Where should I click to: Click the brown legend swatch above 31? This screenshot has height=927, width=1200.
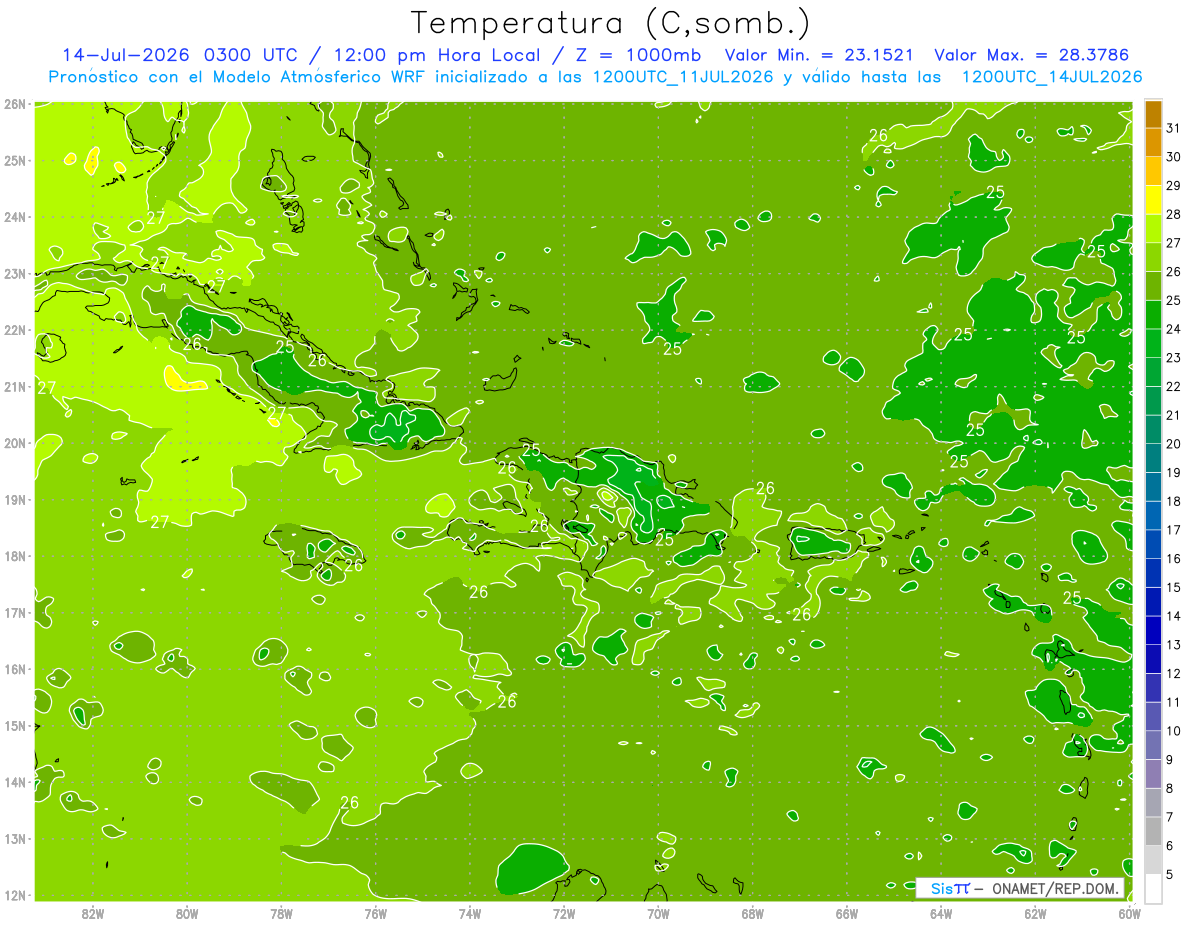1153,114
